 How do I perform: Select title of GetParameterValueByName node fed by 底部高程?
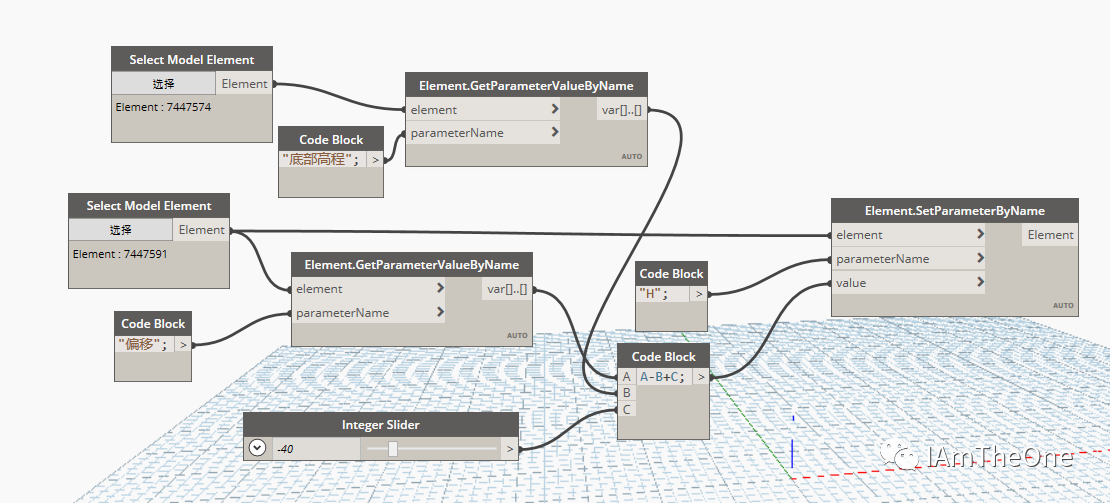point(526,86)
